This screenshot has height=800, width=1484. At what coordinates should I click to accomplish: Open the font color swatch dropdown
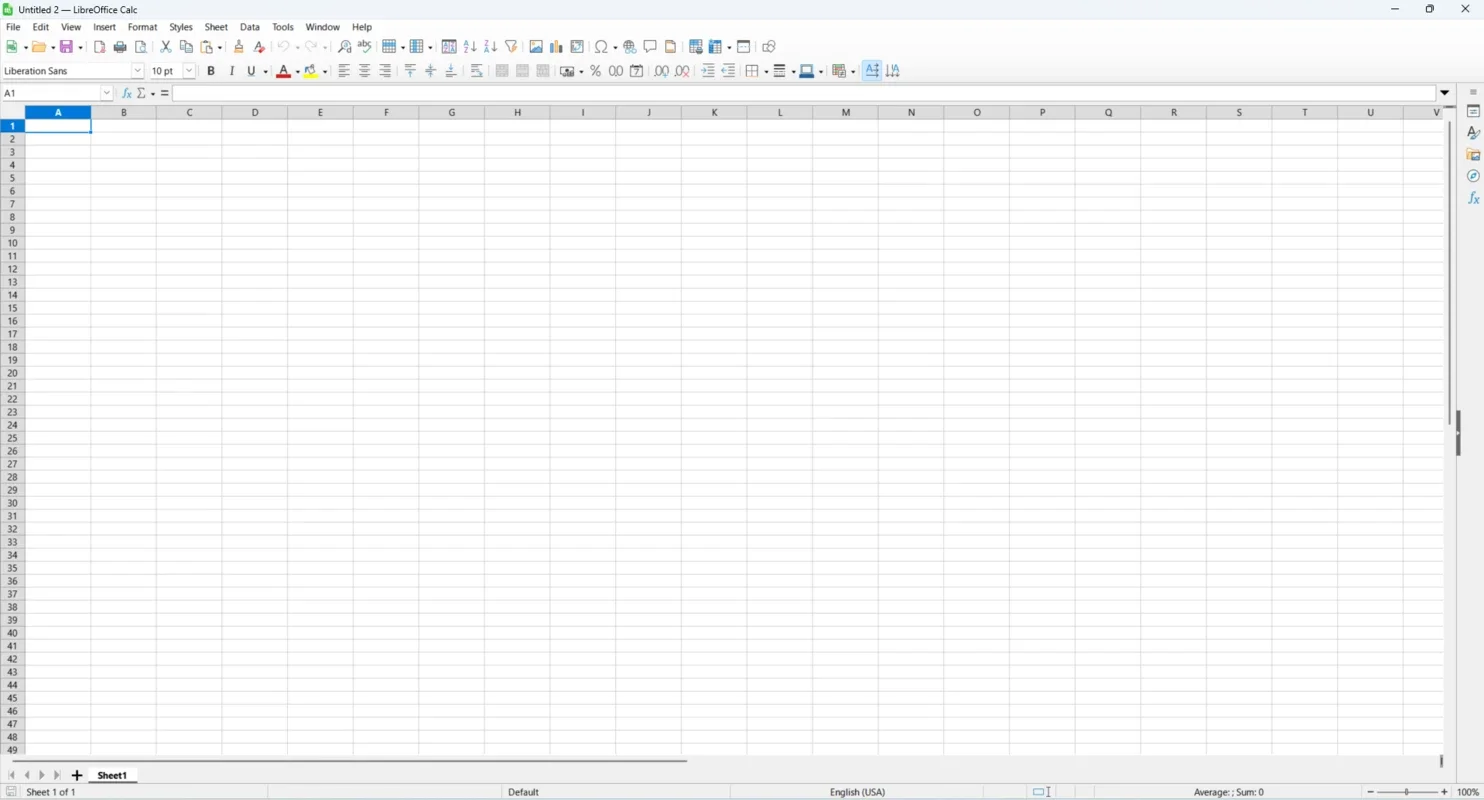tap(296, 71)
